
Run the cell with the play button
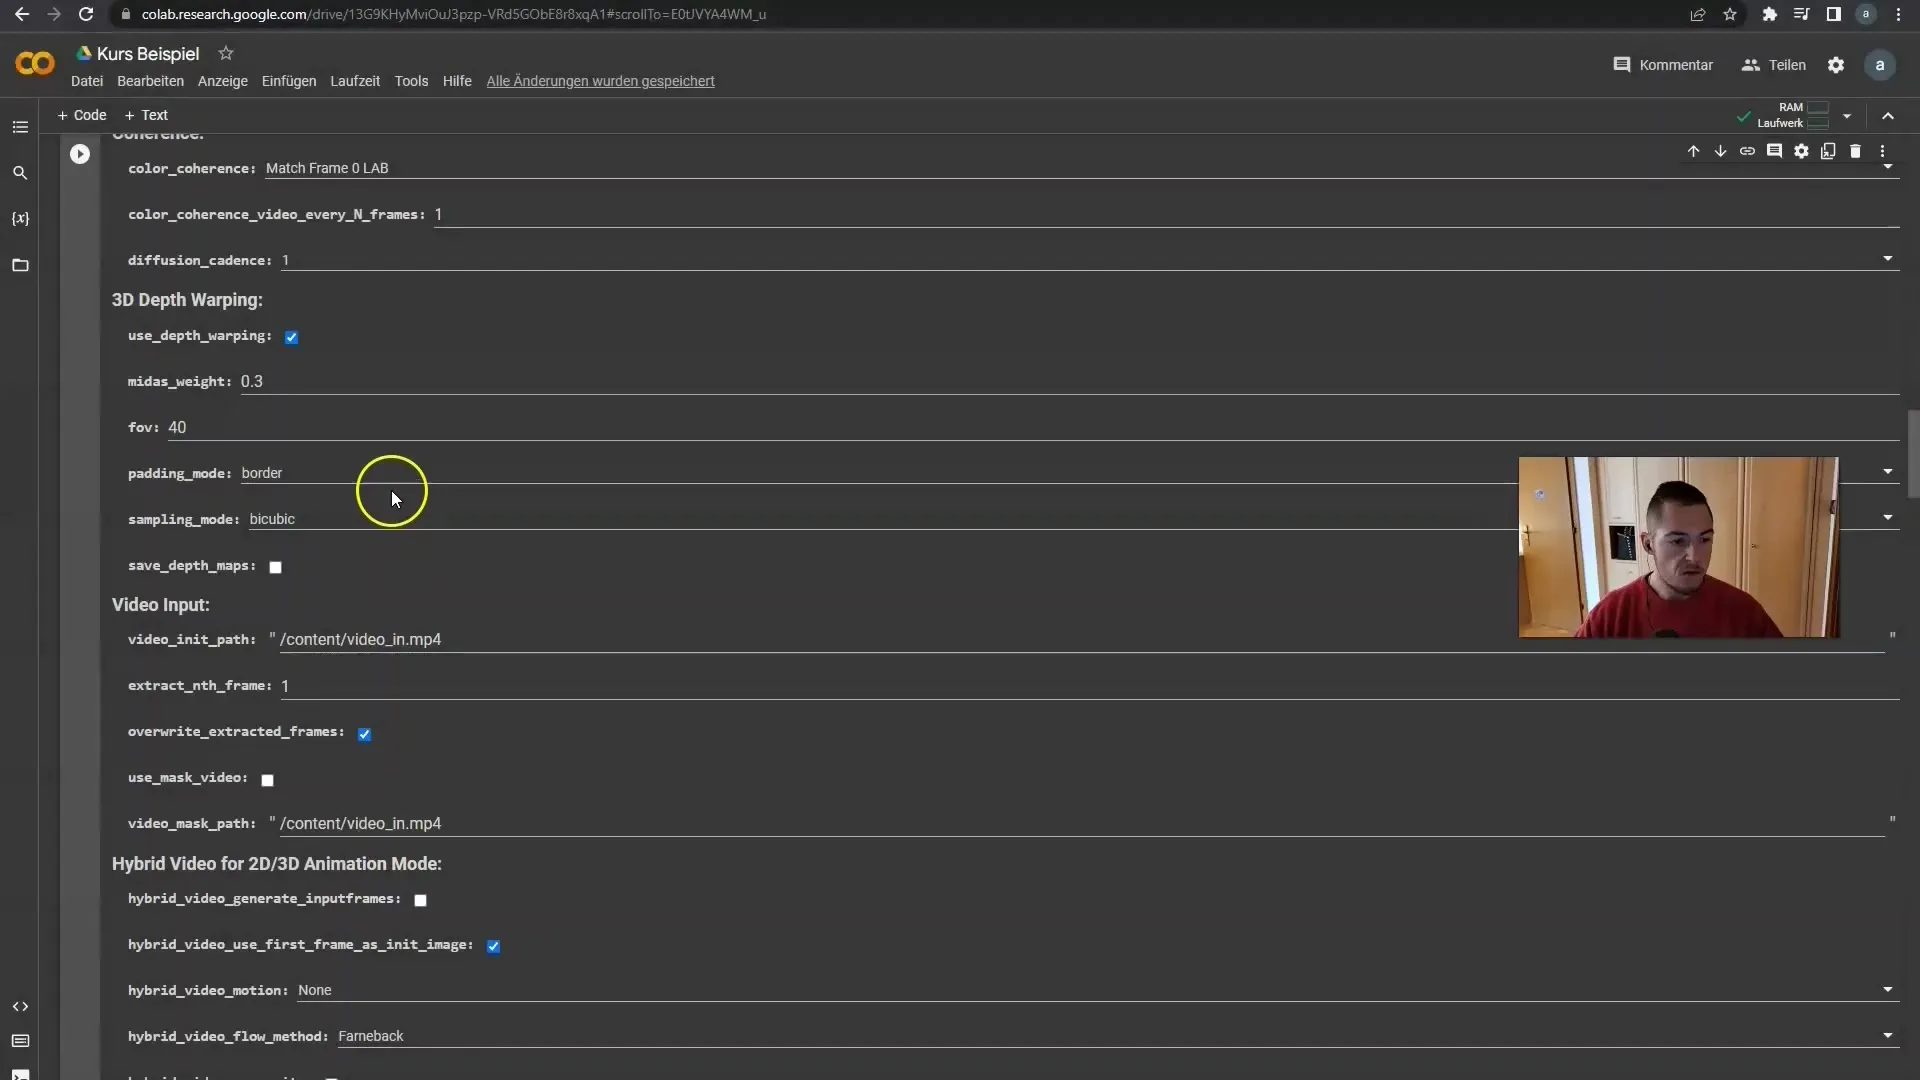(80, 154)
